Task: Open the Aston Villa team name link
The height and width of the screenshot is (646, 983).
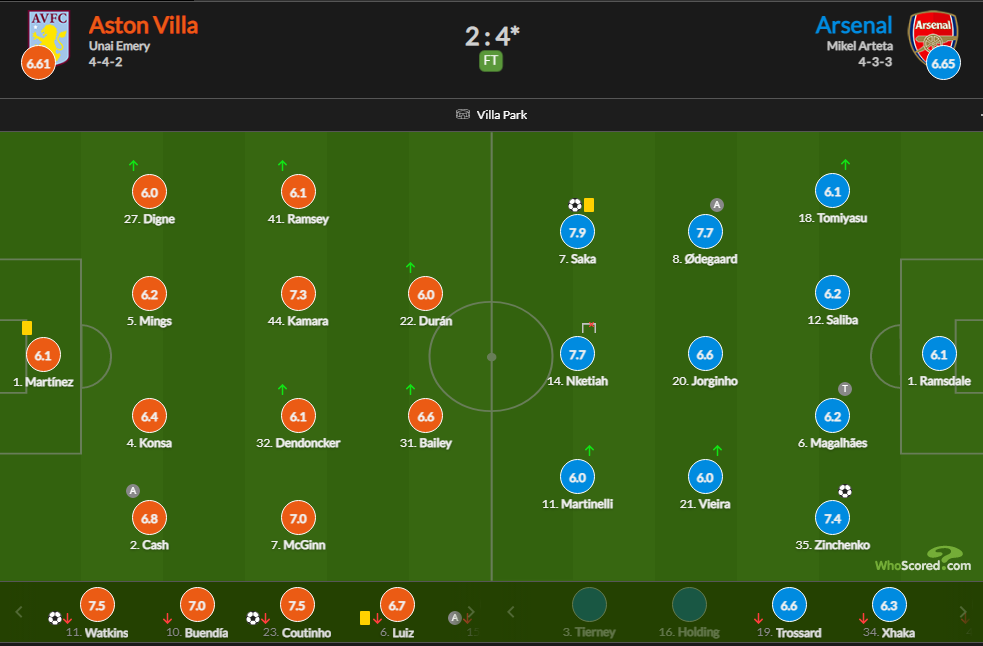Action: point(144,25)
